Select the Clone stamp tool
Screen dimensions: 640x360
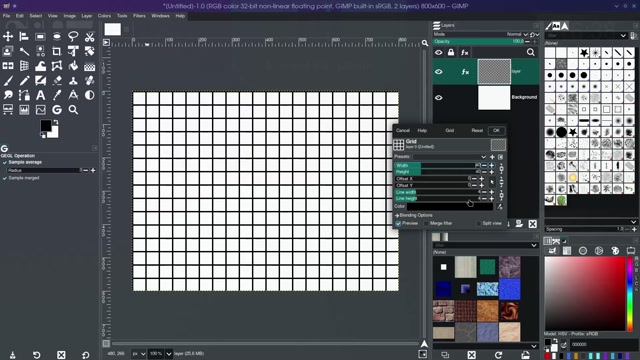[x=73, y=81]
